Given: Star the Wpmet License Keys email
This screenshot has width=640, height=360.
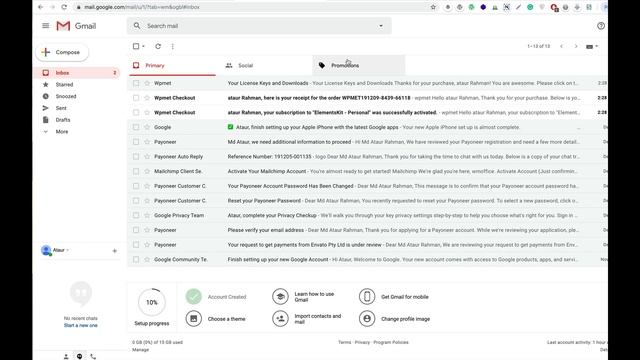Looking at the screenshot, I should click(147, 83).
